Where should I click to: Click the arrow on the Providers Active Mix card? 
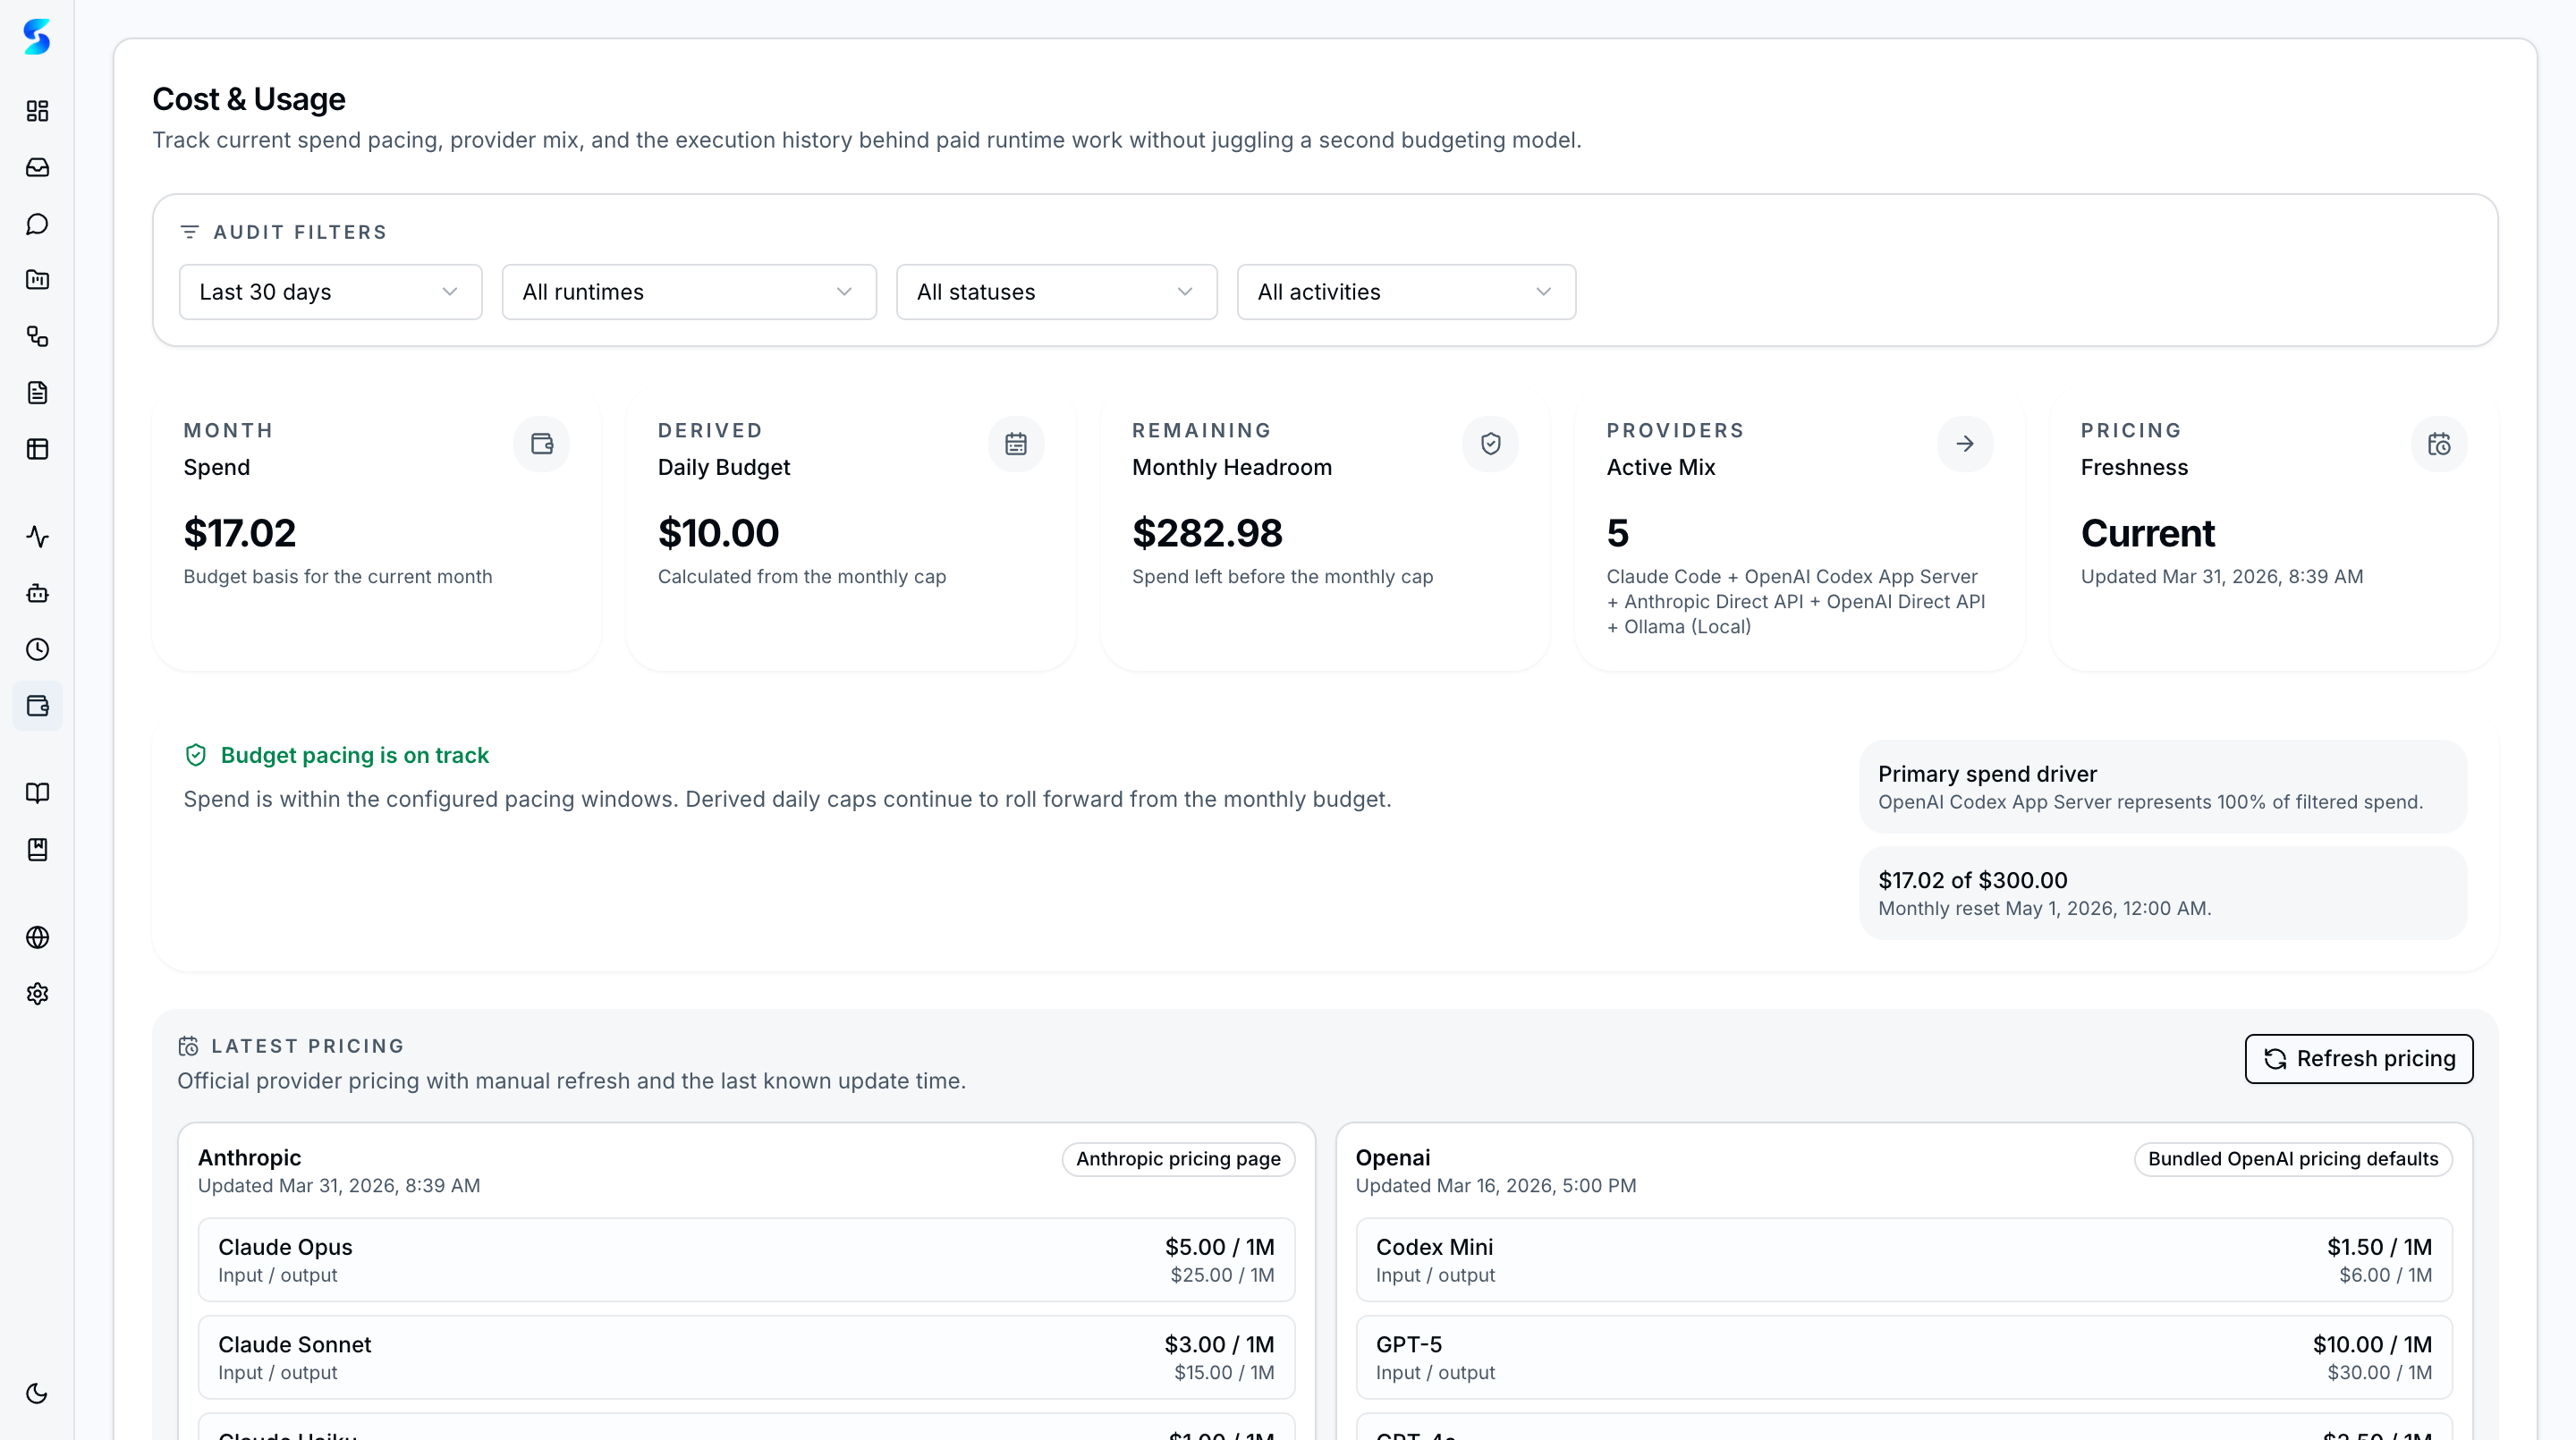(1964, 443)
